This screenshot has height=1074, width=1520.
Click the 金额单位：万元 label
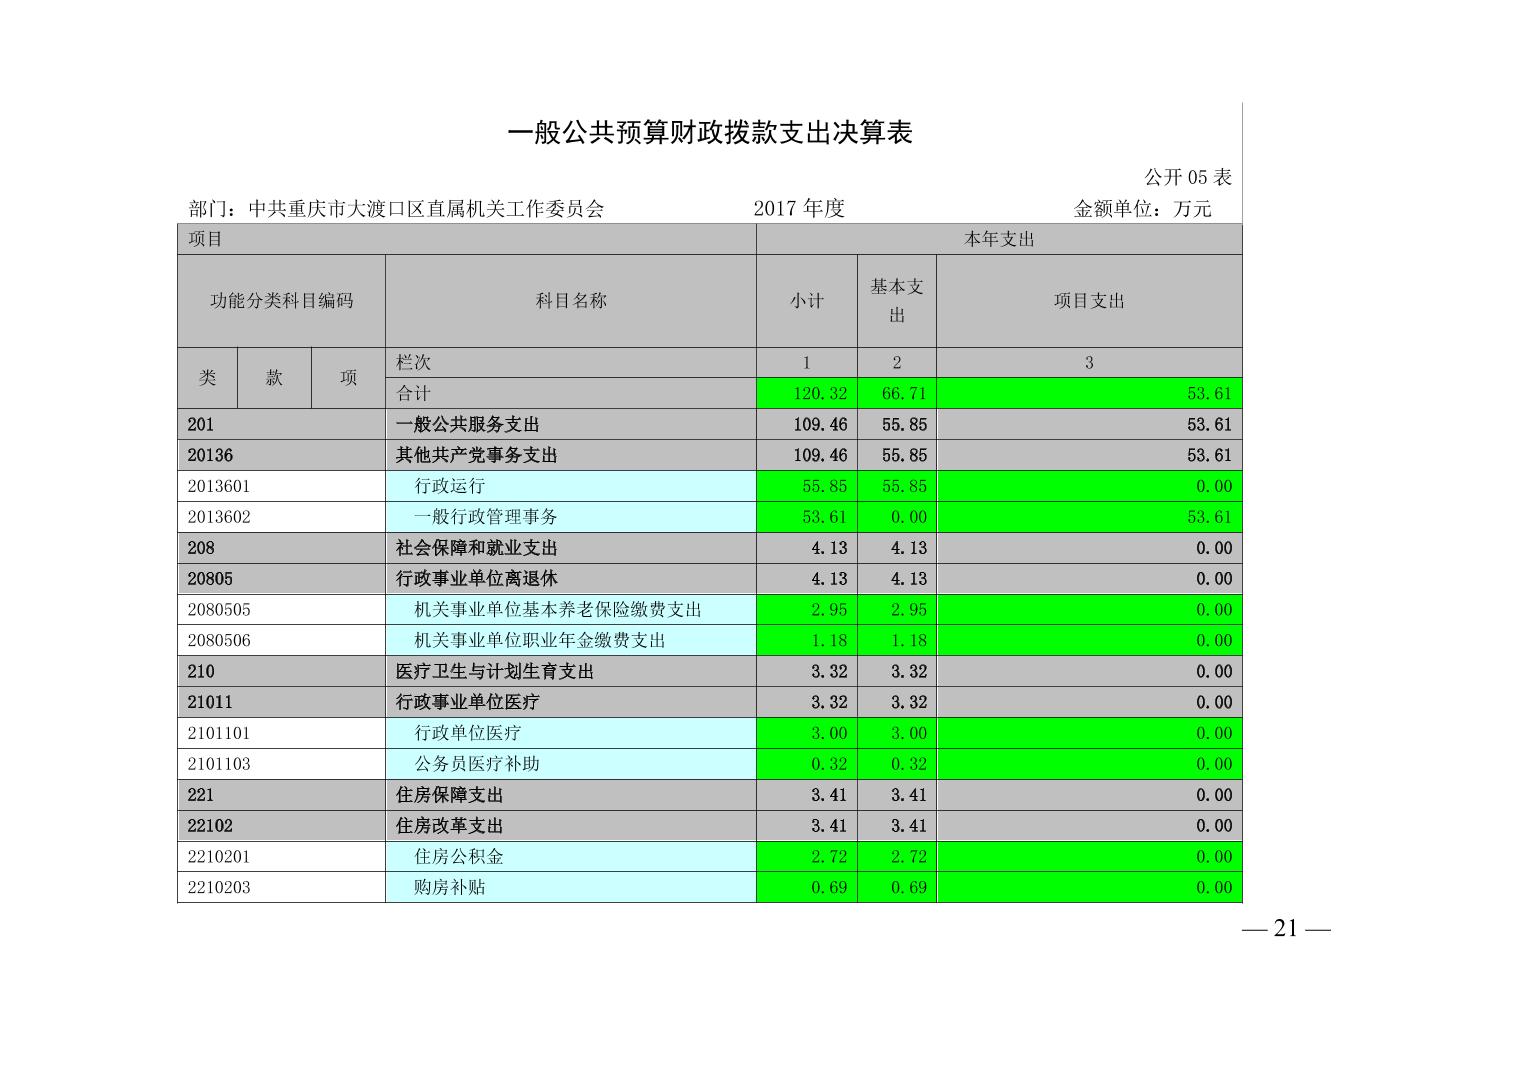1142,209
